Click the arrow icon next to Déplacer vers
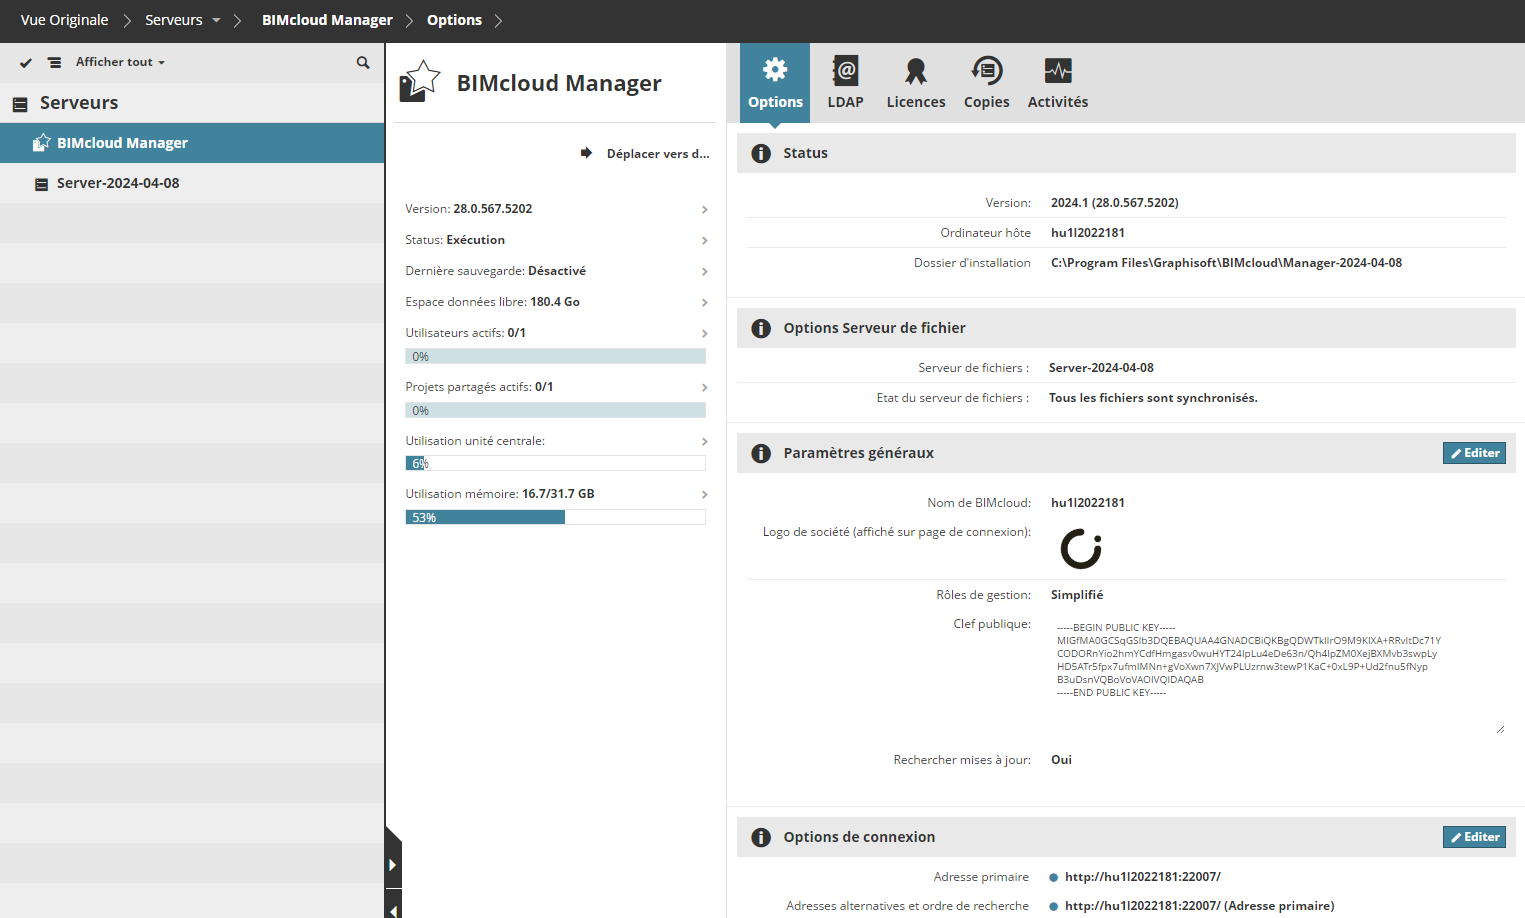 (587, 153)
